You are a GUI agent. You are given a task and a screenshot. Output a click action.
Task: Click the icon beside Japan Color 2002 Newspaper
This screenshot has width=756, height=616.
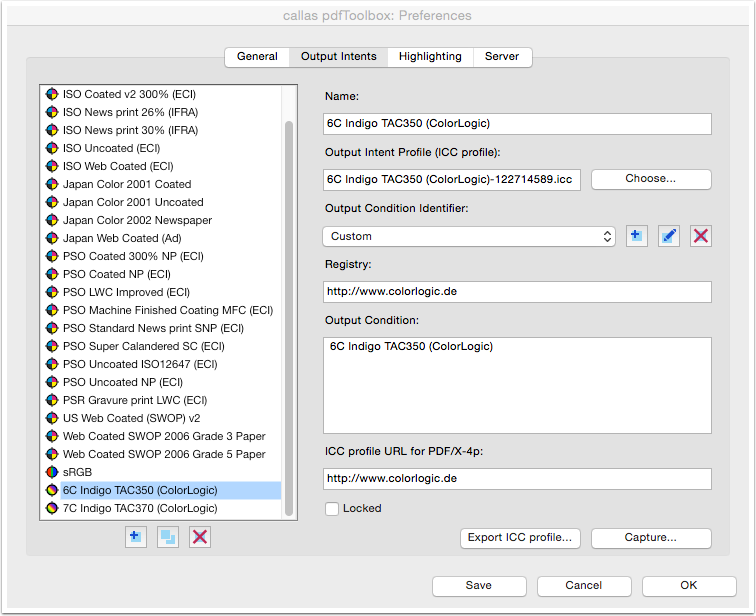(x=52, y=220)
